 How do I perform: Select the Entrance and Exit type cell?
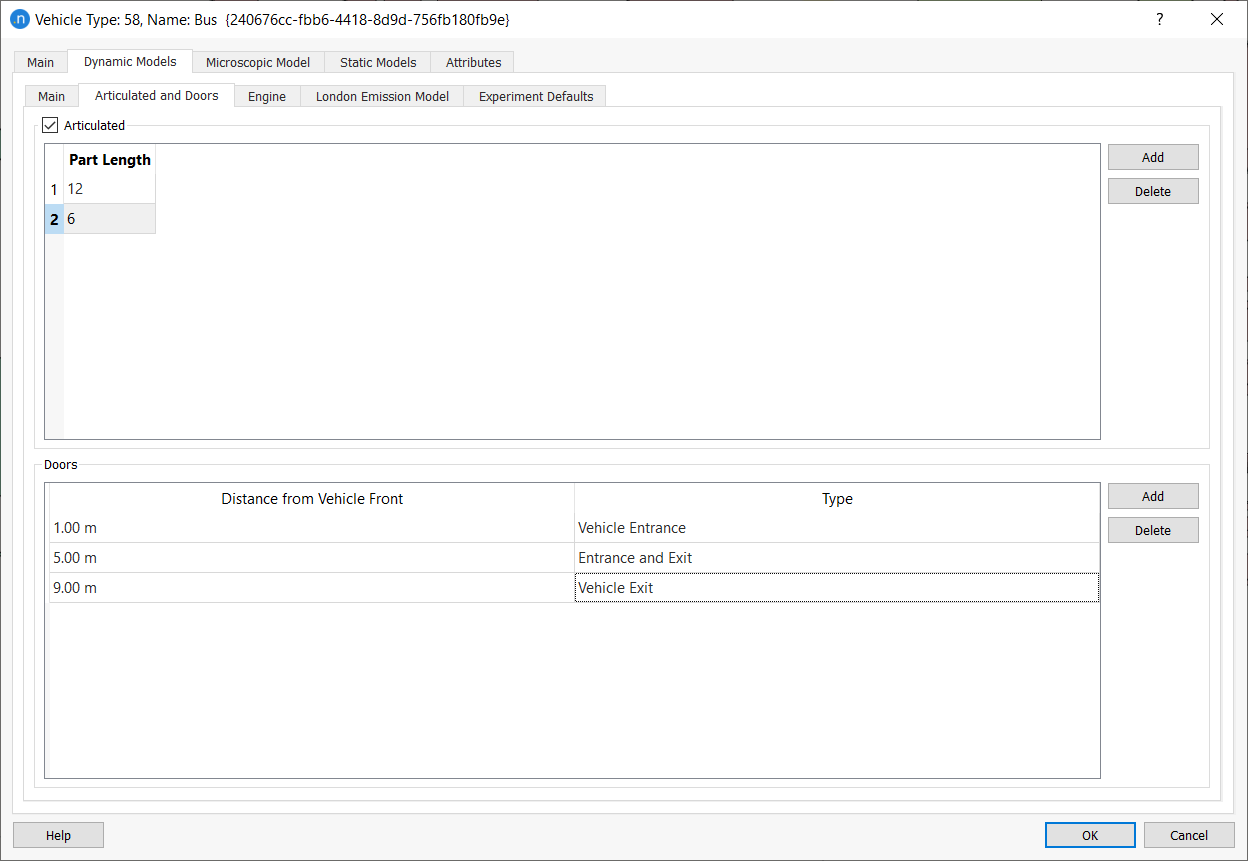point(836,558)
